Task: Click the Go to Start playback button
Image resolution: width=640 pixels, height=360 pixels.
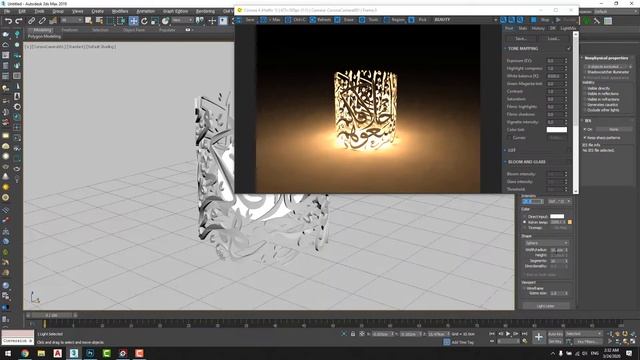Action: [x=492, y=334]
